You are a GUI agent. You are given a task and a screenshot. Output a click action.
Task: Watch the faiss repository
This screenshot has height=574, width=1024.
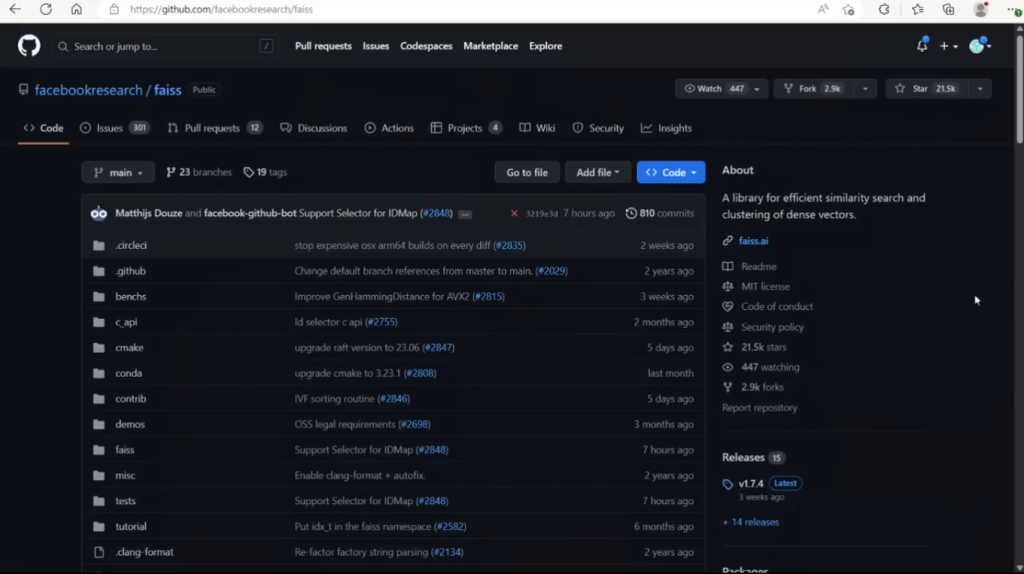click(x=713, y=89)
